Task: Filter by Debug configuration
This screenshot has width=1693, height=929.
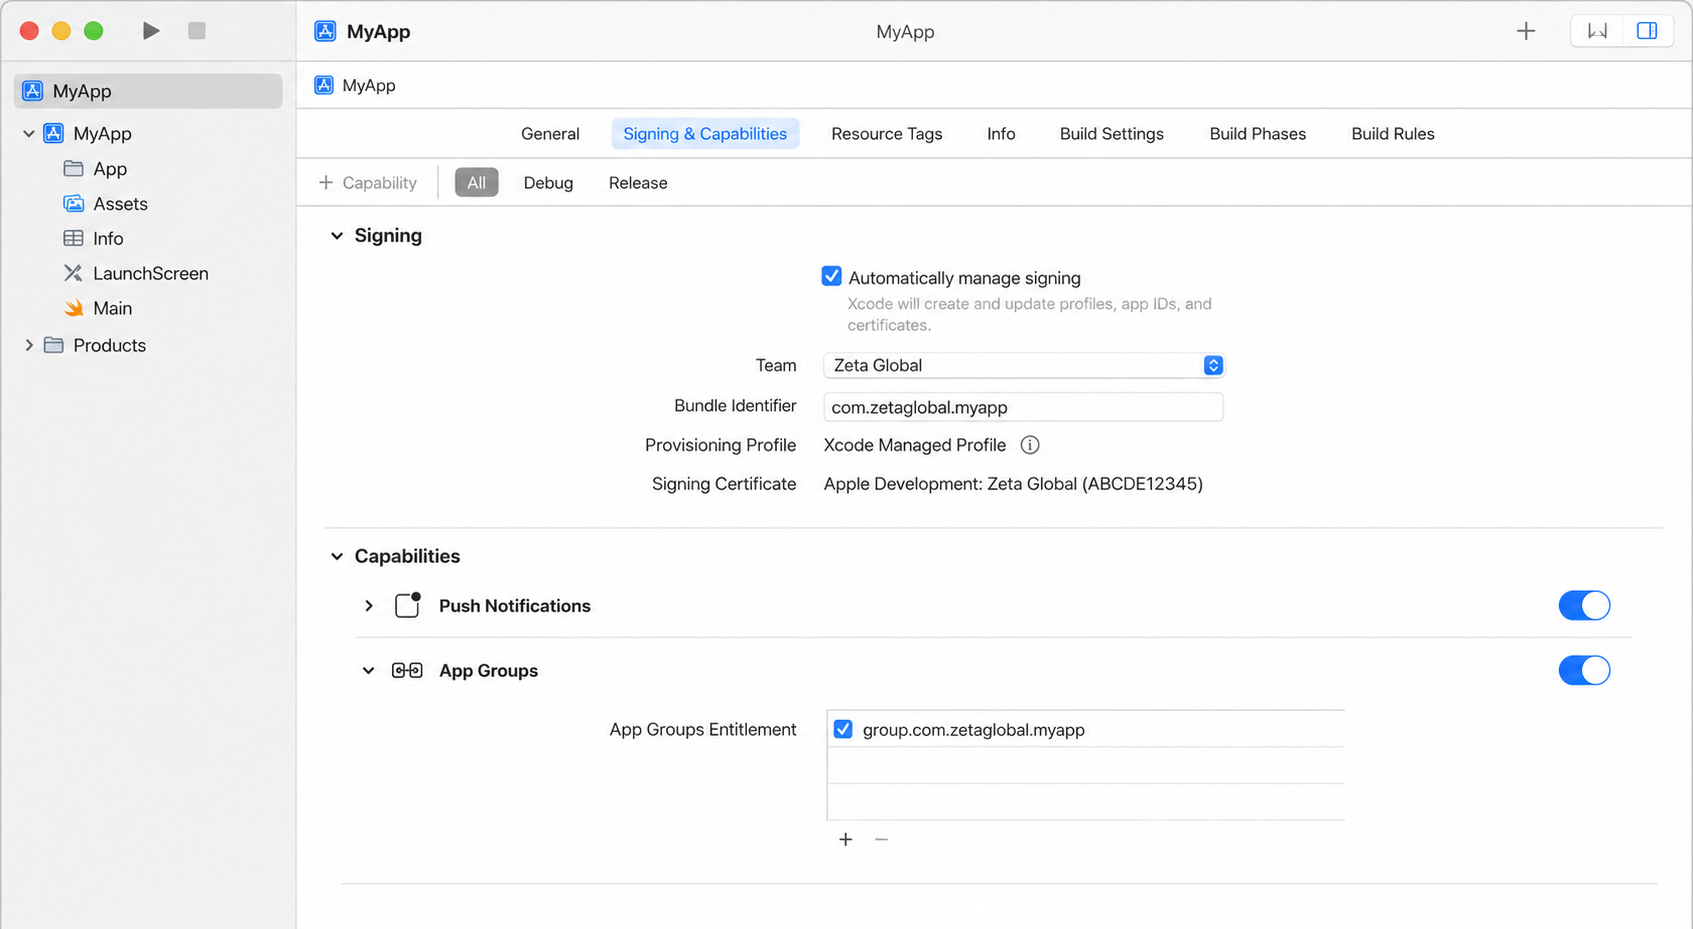Action: point(548,183)
